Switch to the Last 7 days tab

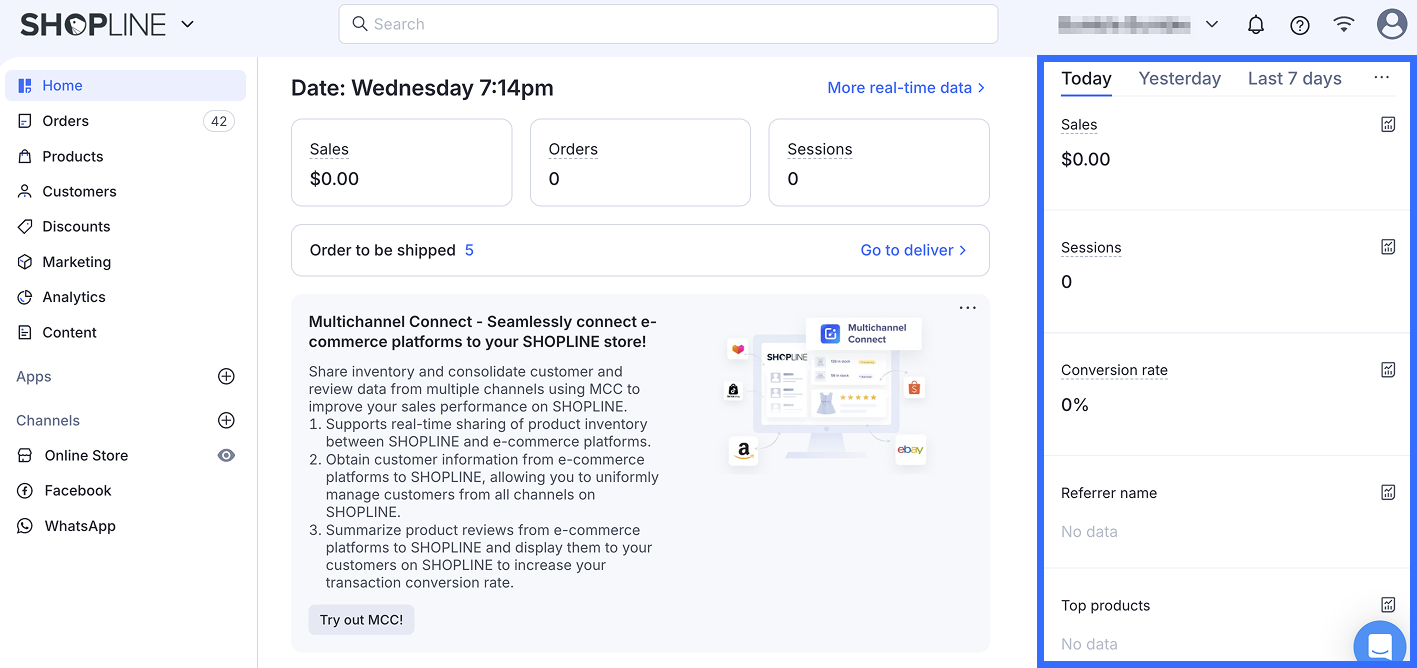pos(1294,79)
